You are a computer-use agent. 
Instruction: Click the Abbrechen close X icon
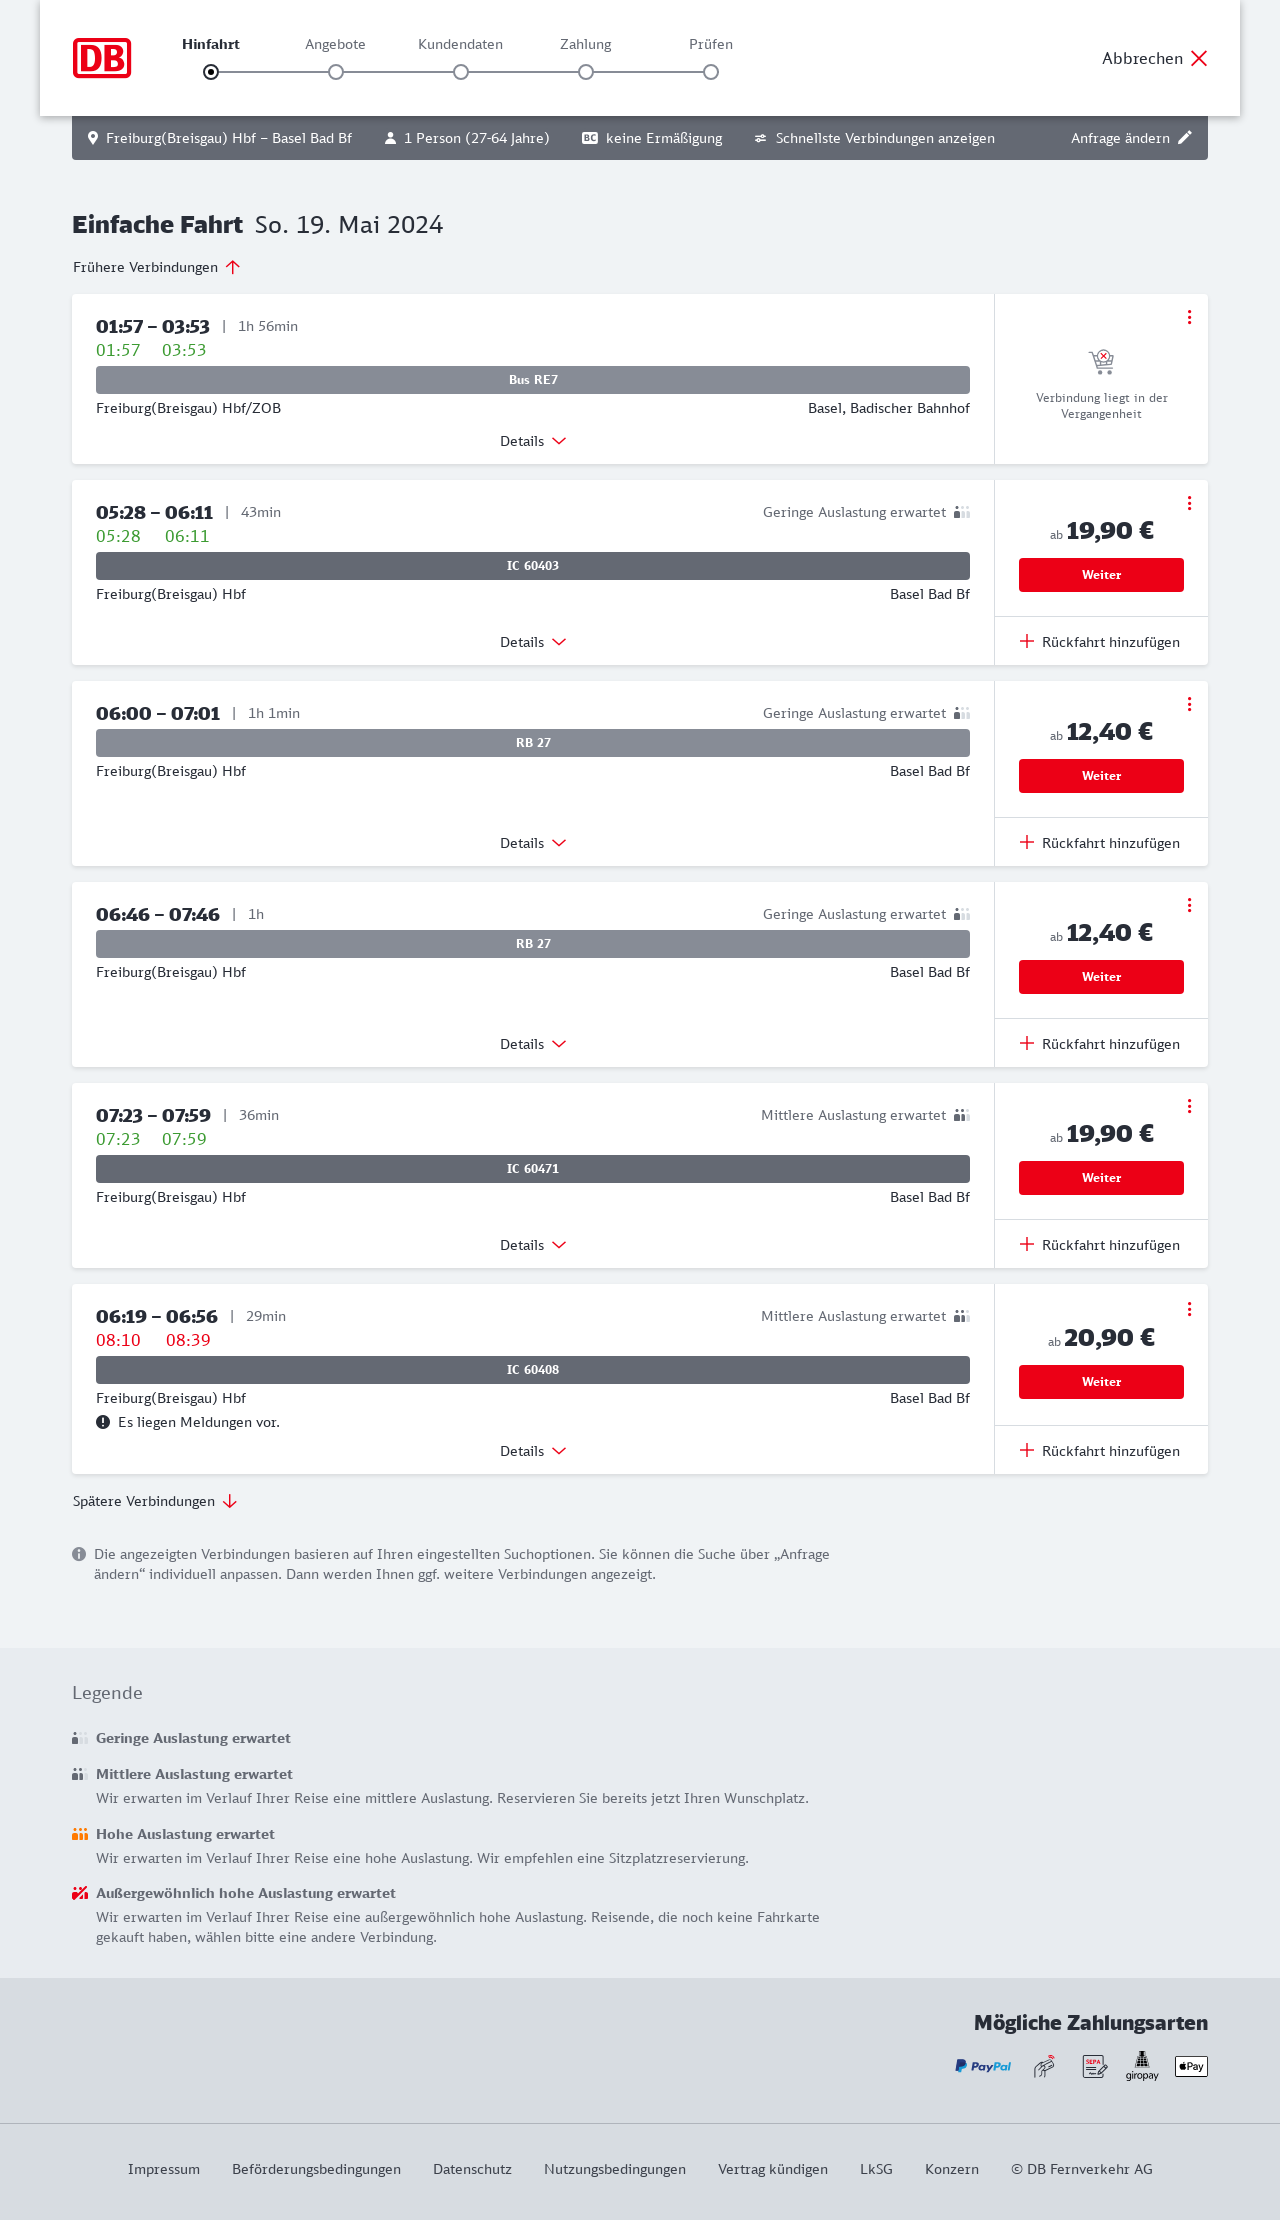coord(1199,58)
